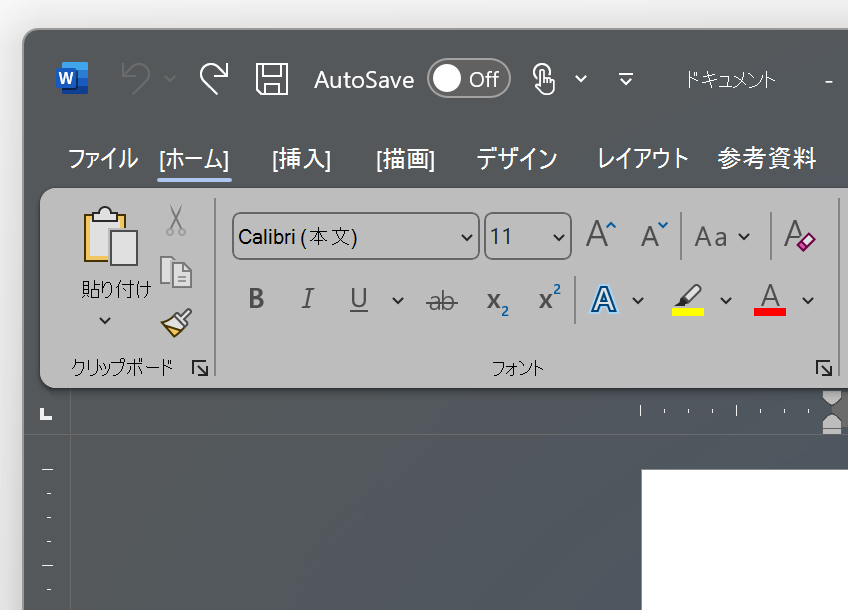The image size is (848, 610).
Task: Click the touch/mouse mode icon
Action: click(x=544, y=79)
